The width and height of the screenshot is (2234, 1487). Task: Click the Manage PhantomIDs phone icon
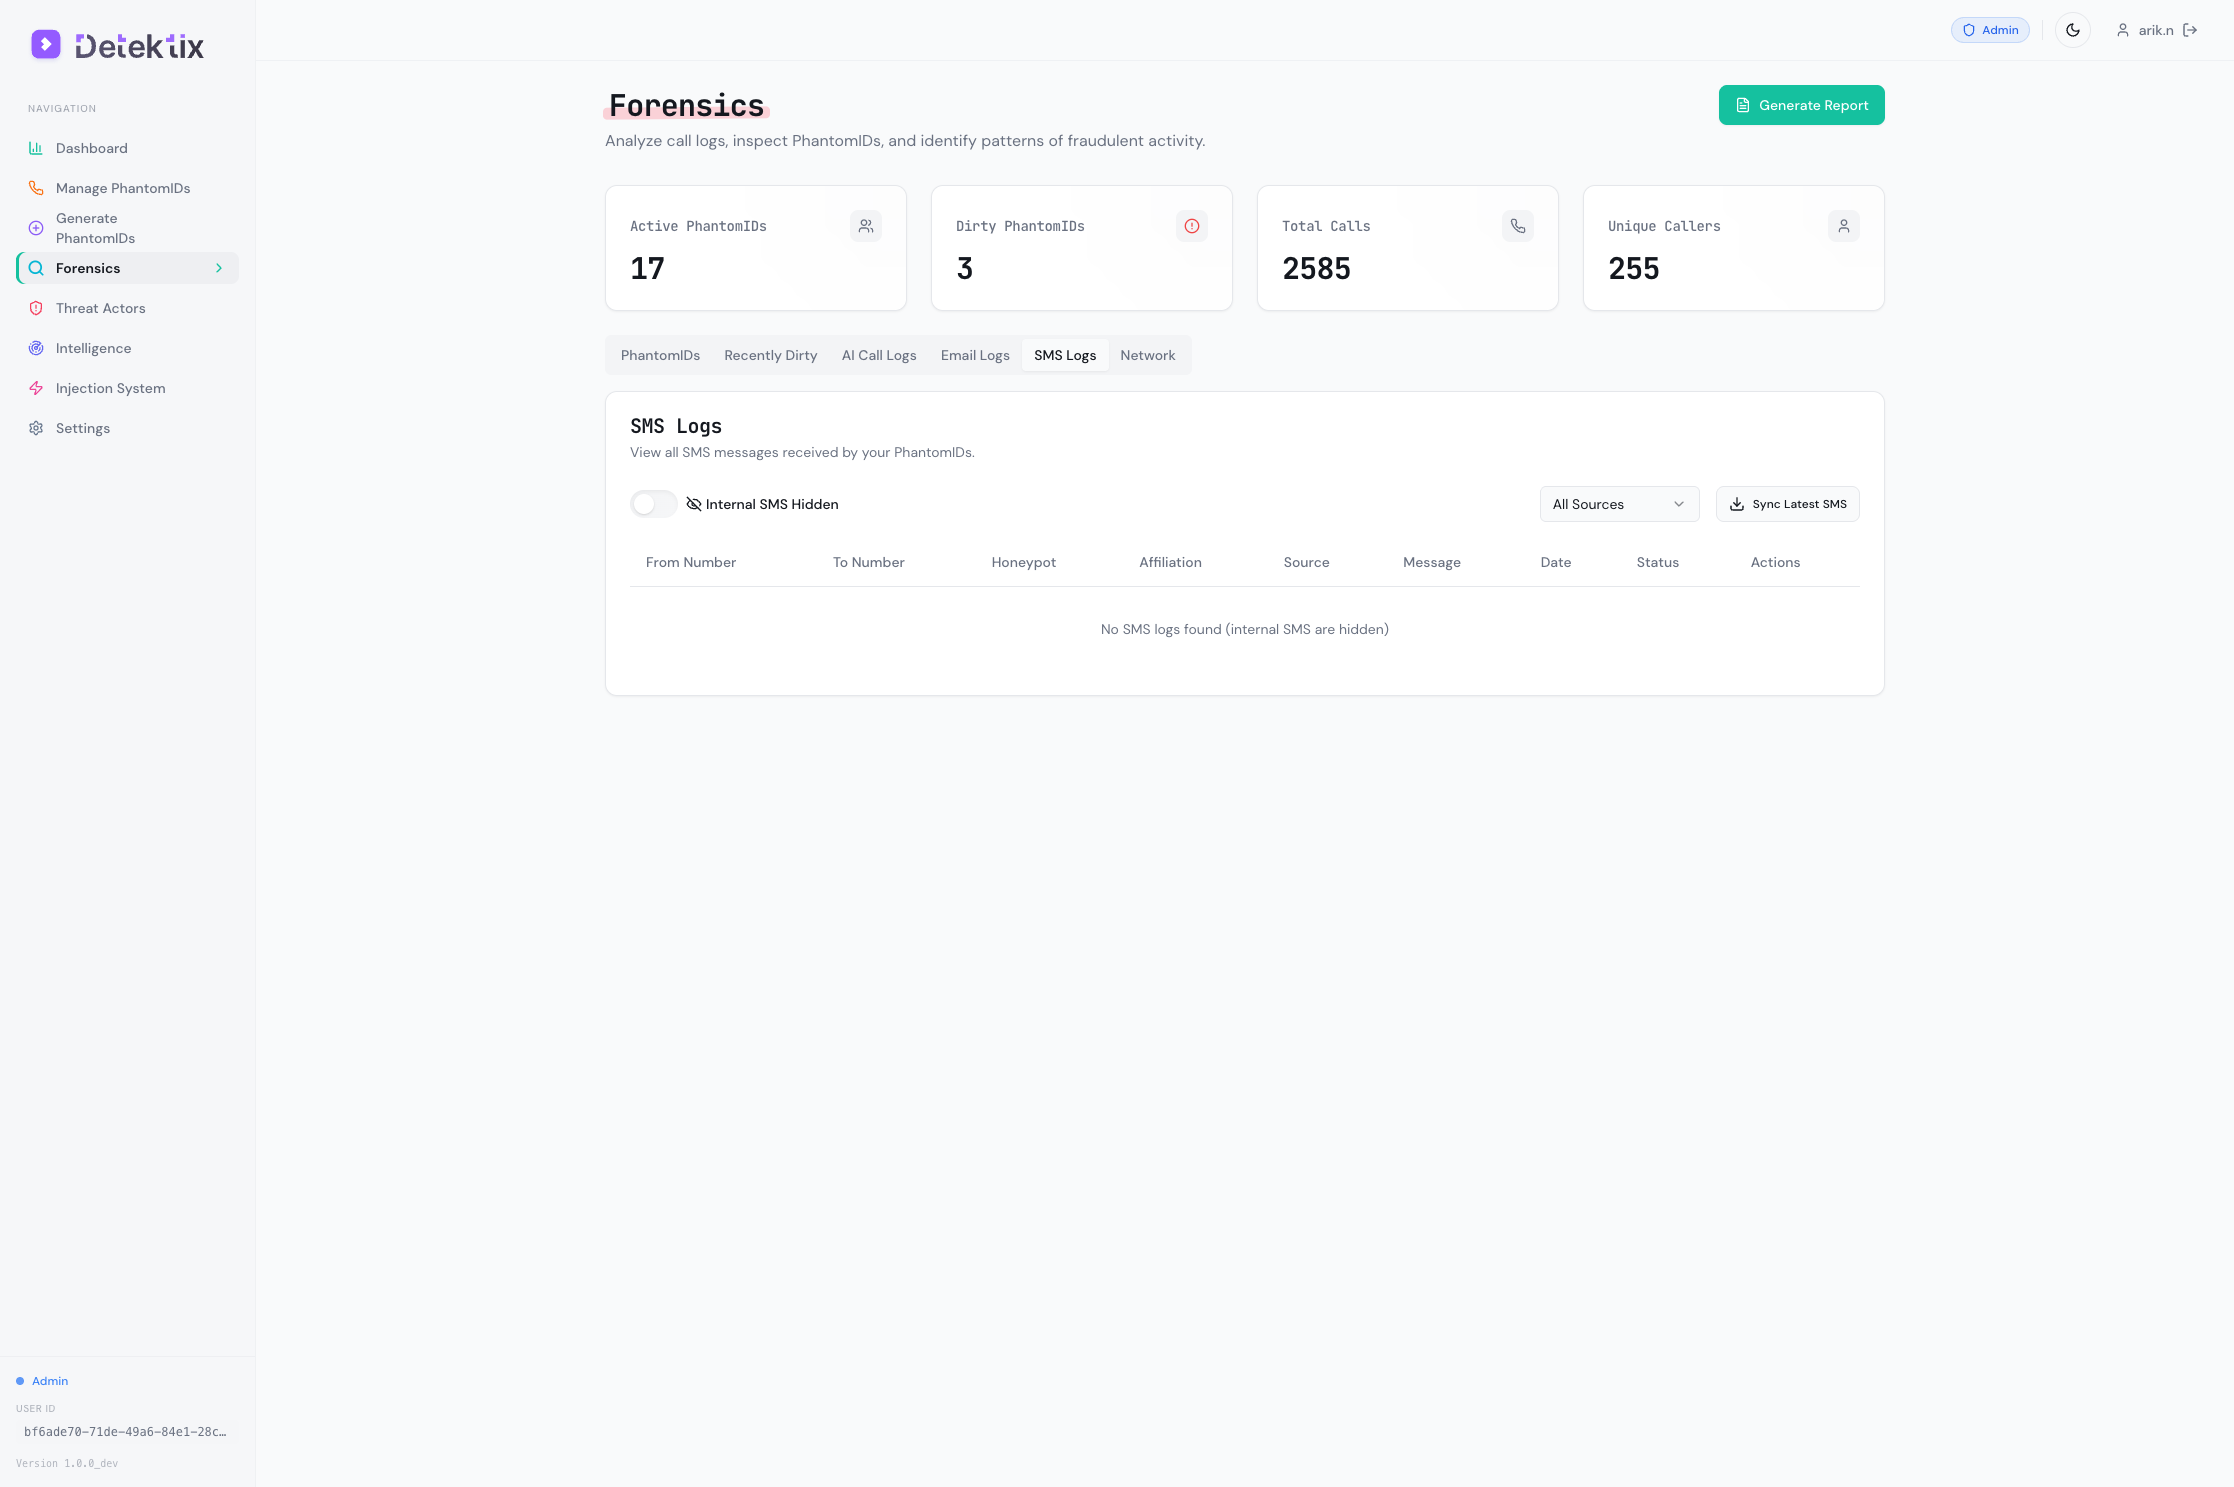point(36,188)
